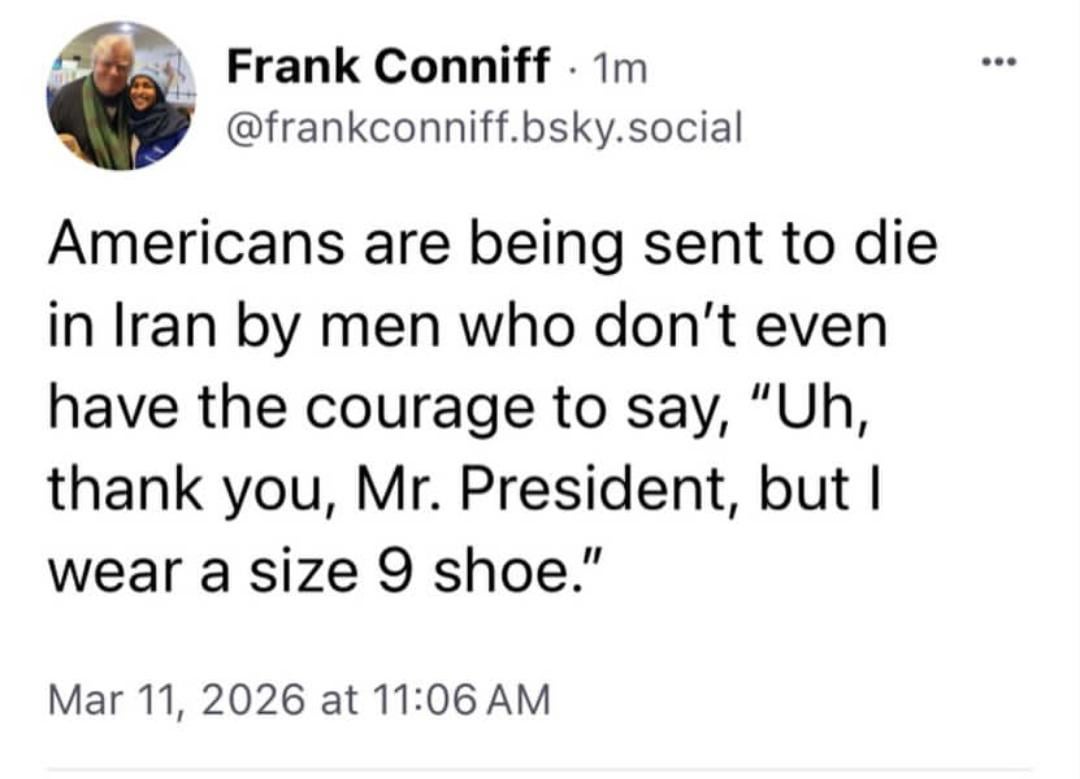
Task: Click Frank Conniff's profile avatar photo
Action: 120,96
